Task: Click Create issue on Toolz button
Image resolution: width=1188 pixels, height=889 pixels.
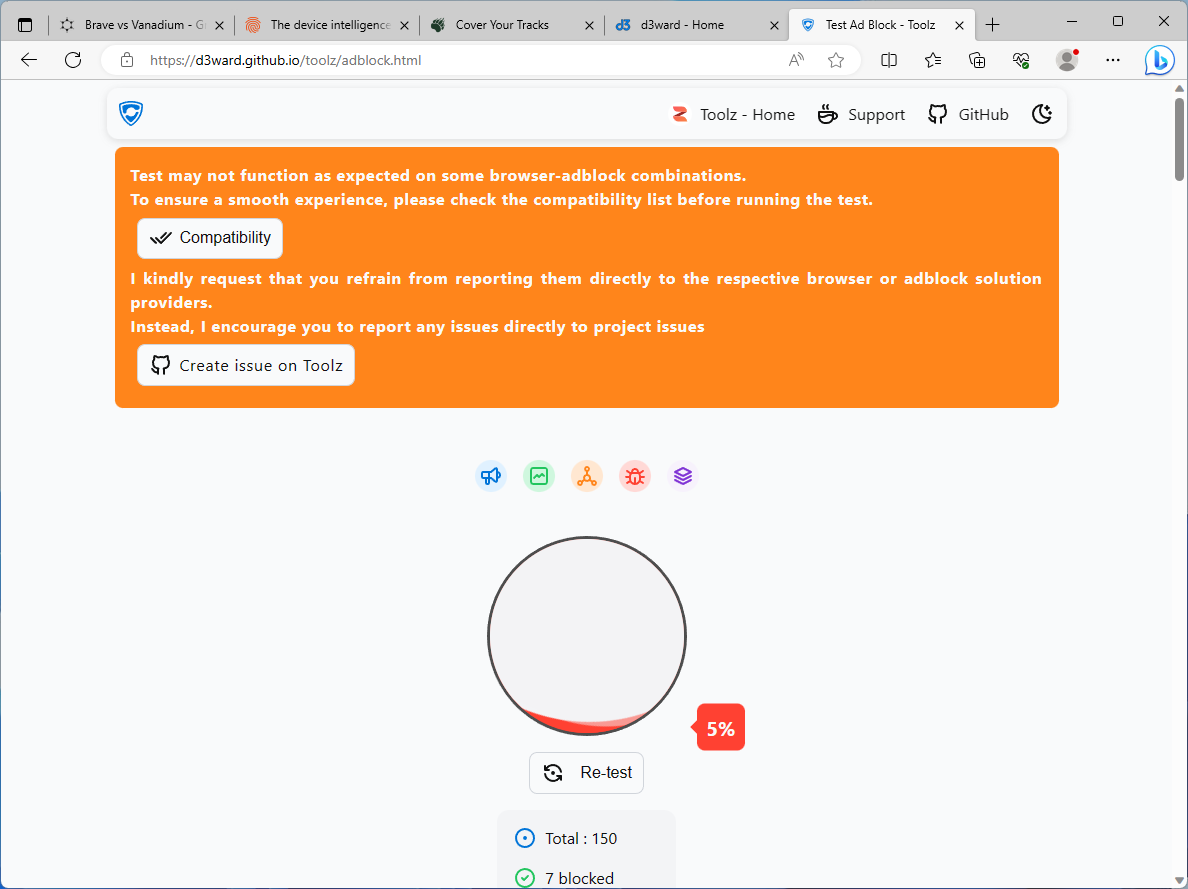Action: [x=245, y=365]
